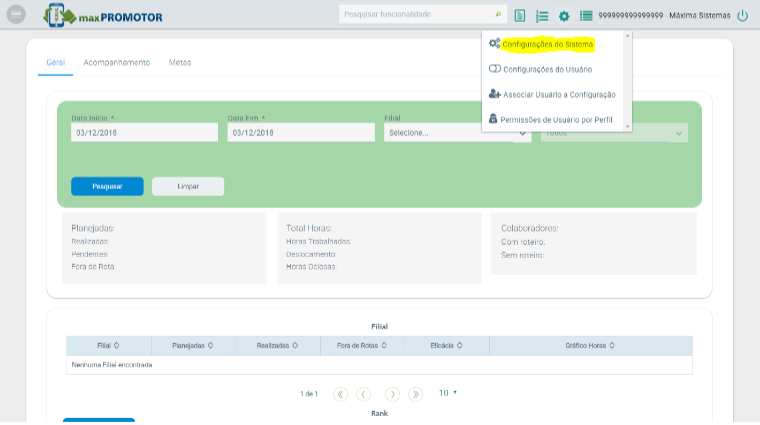Go to the previous results page
The width and height of the screenshot is (760, 425).
click(364, 394)
